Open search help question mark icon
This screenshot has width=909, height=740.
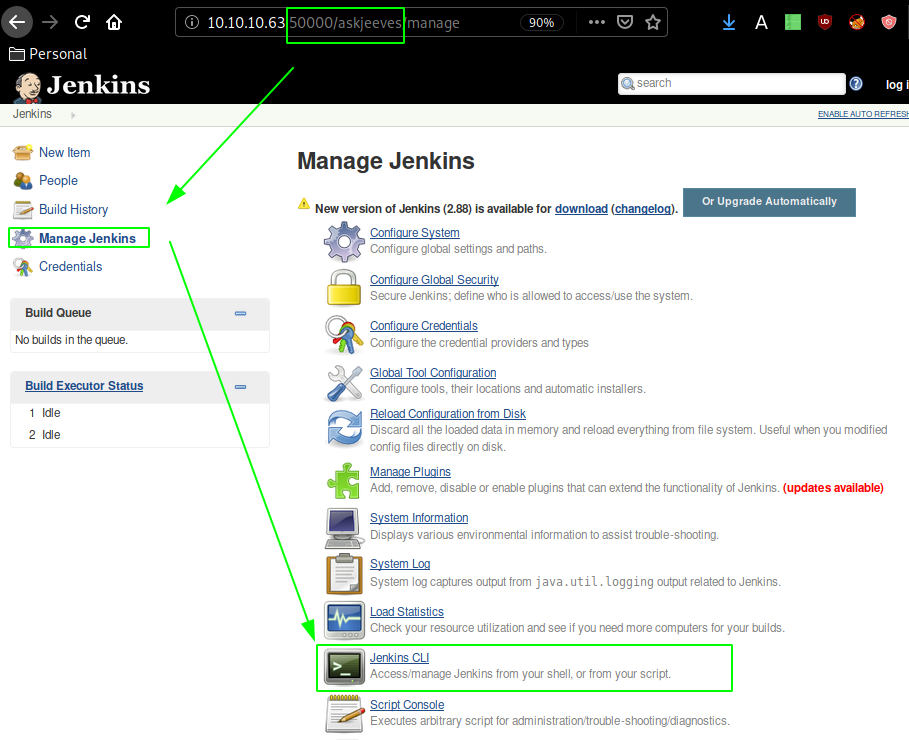pyautogui.click(x=856, y=84)
